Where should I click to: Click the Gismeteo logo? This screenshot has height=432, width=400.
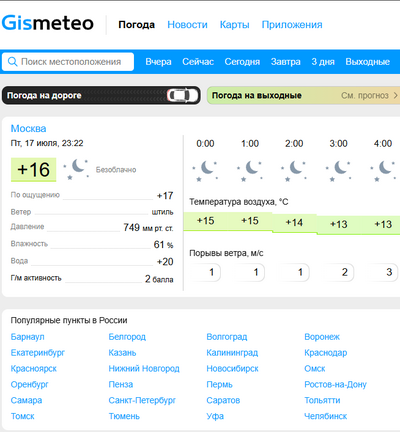(x=47, y=23)
